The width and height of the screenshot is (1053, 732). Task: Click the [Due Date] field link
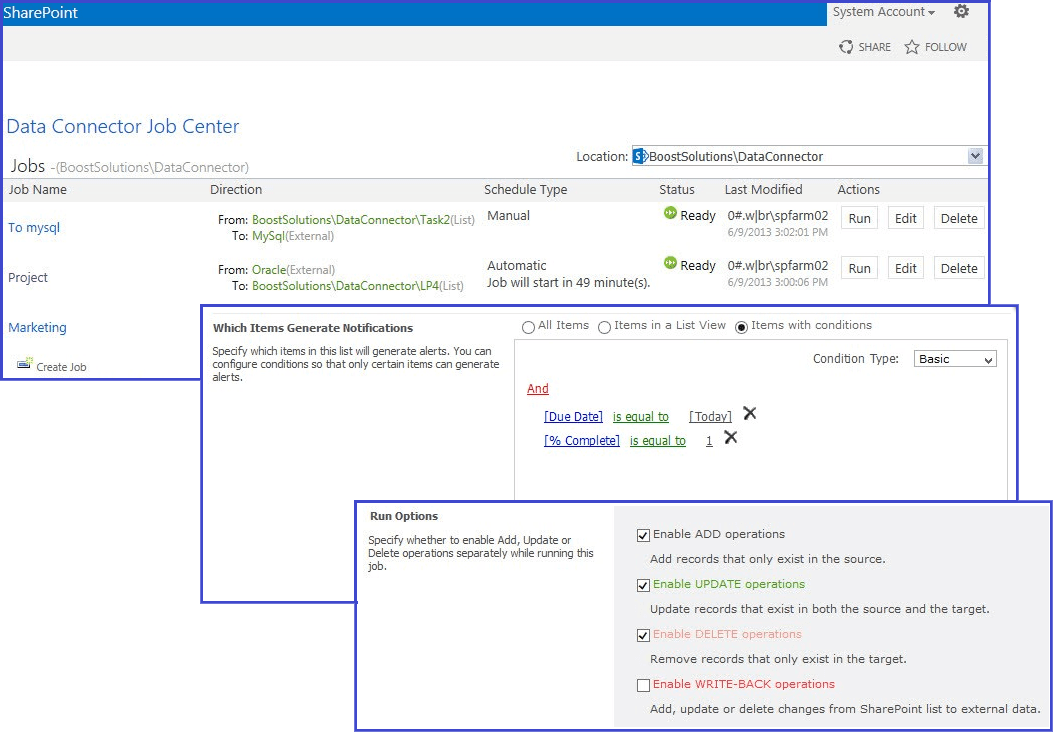[x=574, y=417]
